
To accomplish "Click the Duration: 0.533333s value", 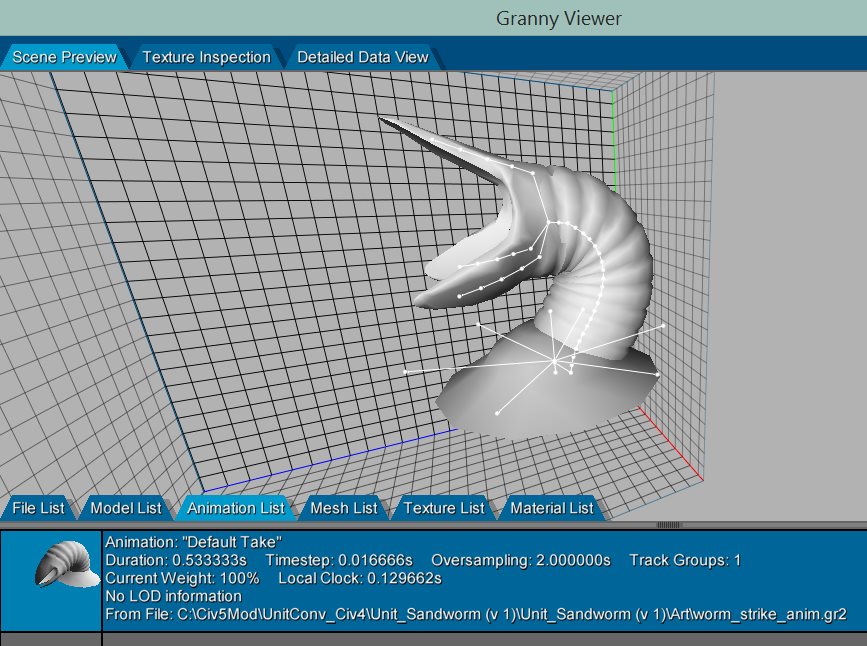I will point(176,560).
